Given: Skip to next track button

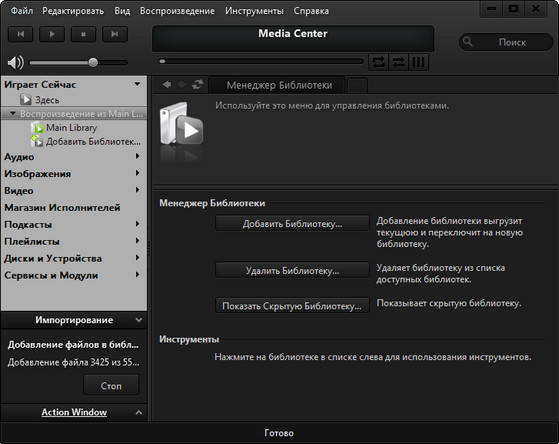Looking at the screenshot, I should pyautogui.click(x=115, y=34).
